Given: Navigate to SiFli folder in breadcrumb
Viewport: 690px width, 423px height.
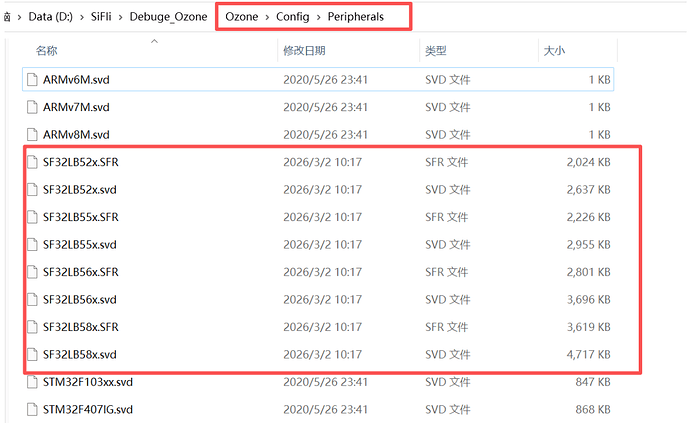Looking at the screenshot, I should pos(101,17).
